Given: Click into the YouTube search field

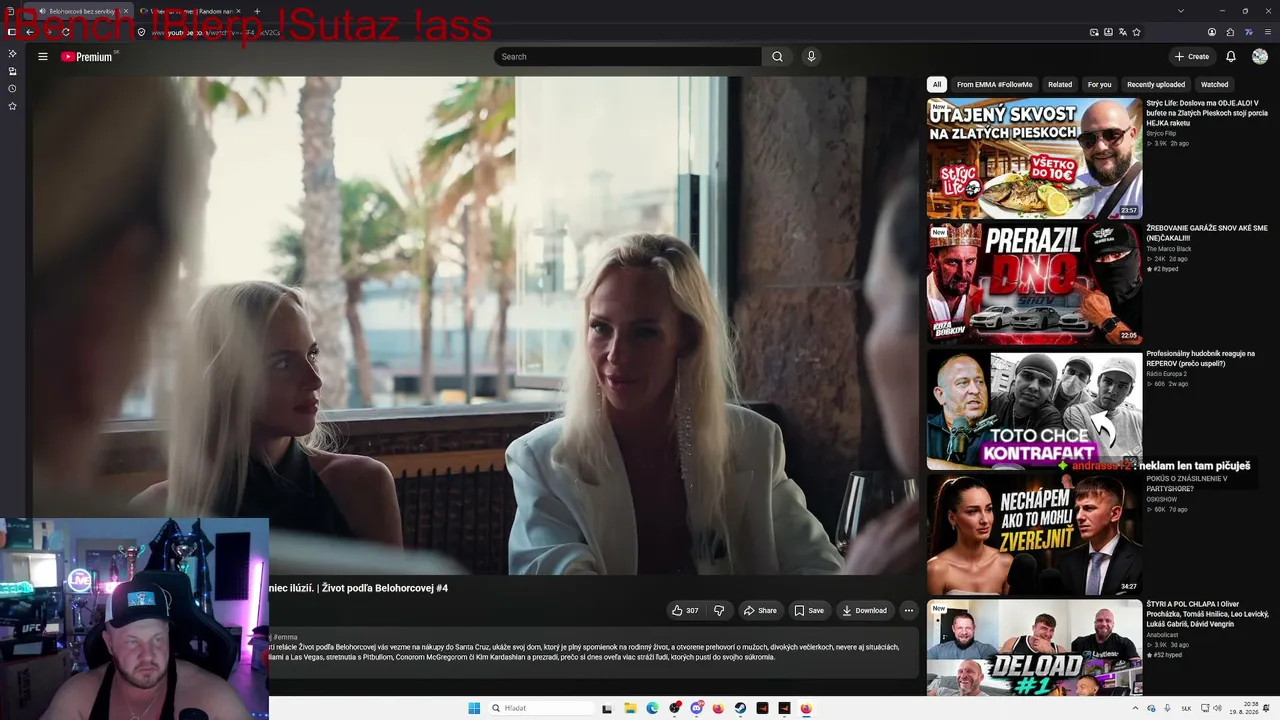Looking at the screenshot, I should (628, 57).
